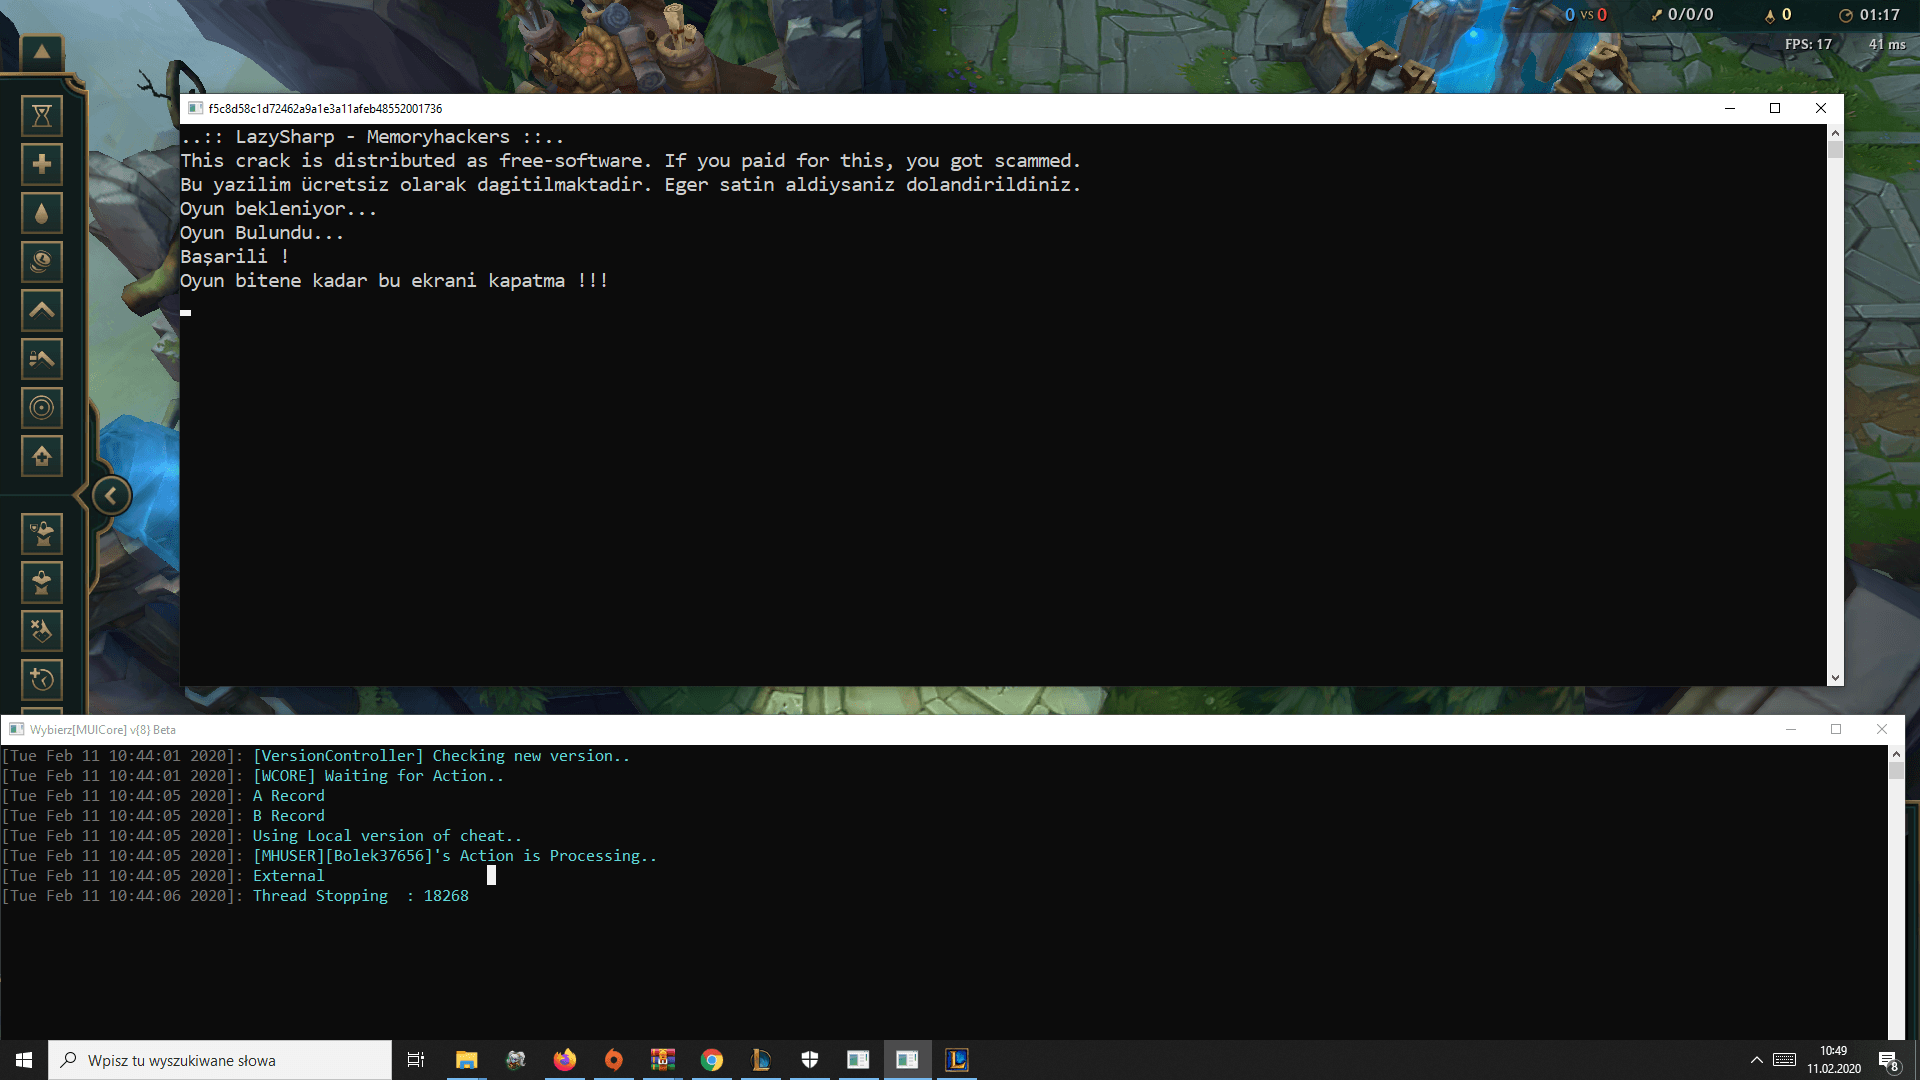Click the single chevron level-up icon

42,310
